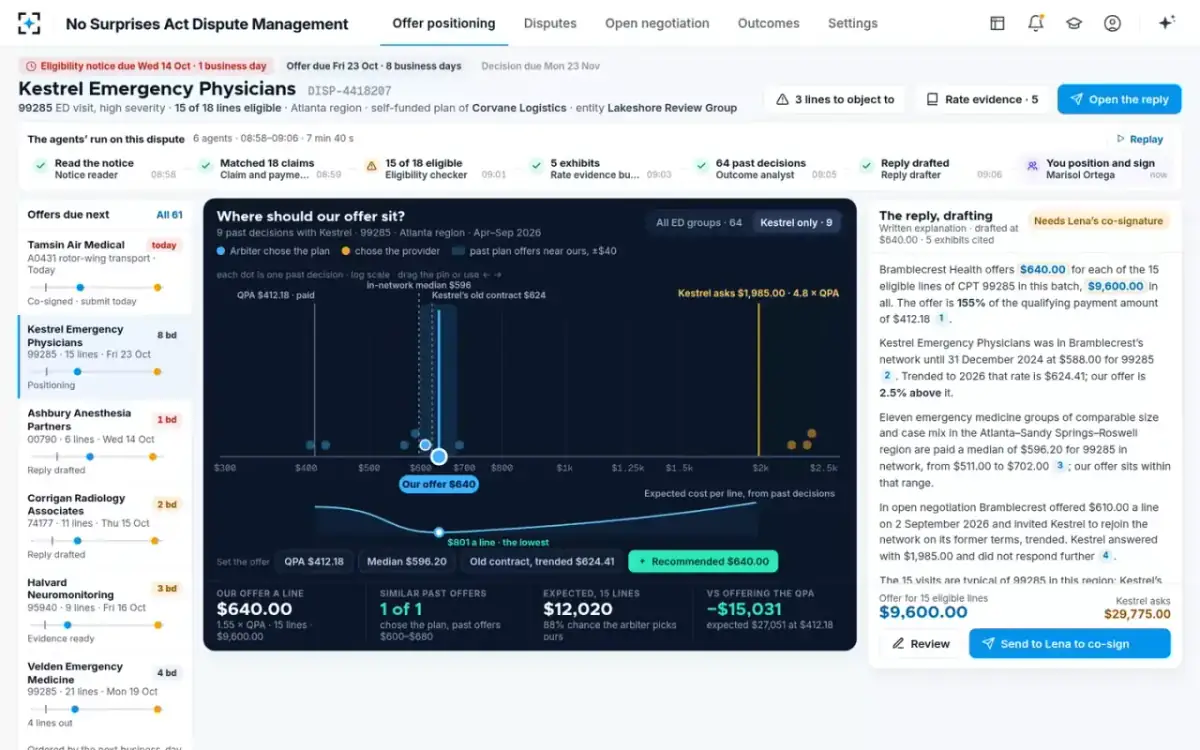The height and width of the screenshot is (750, 1200).
Task: Click the 3 lines to object to button
Action: coord(835,100)
